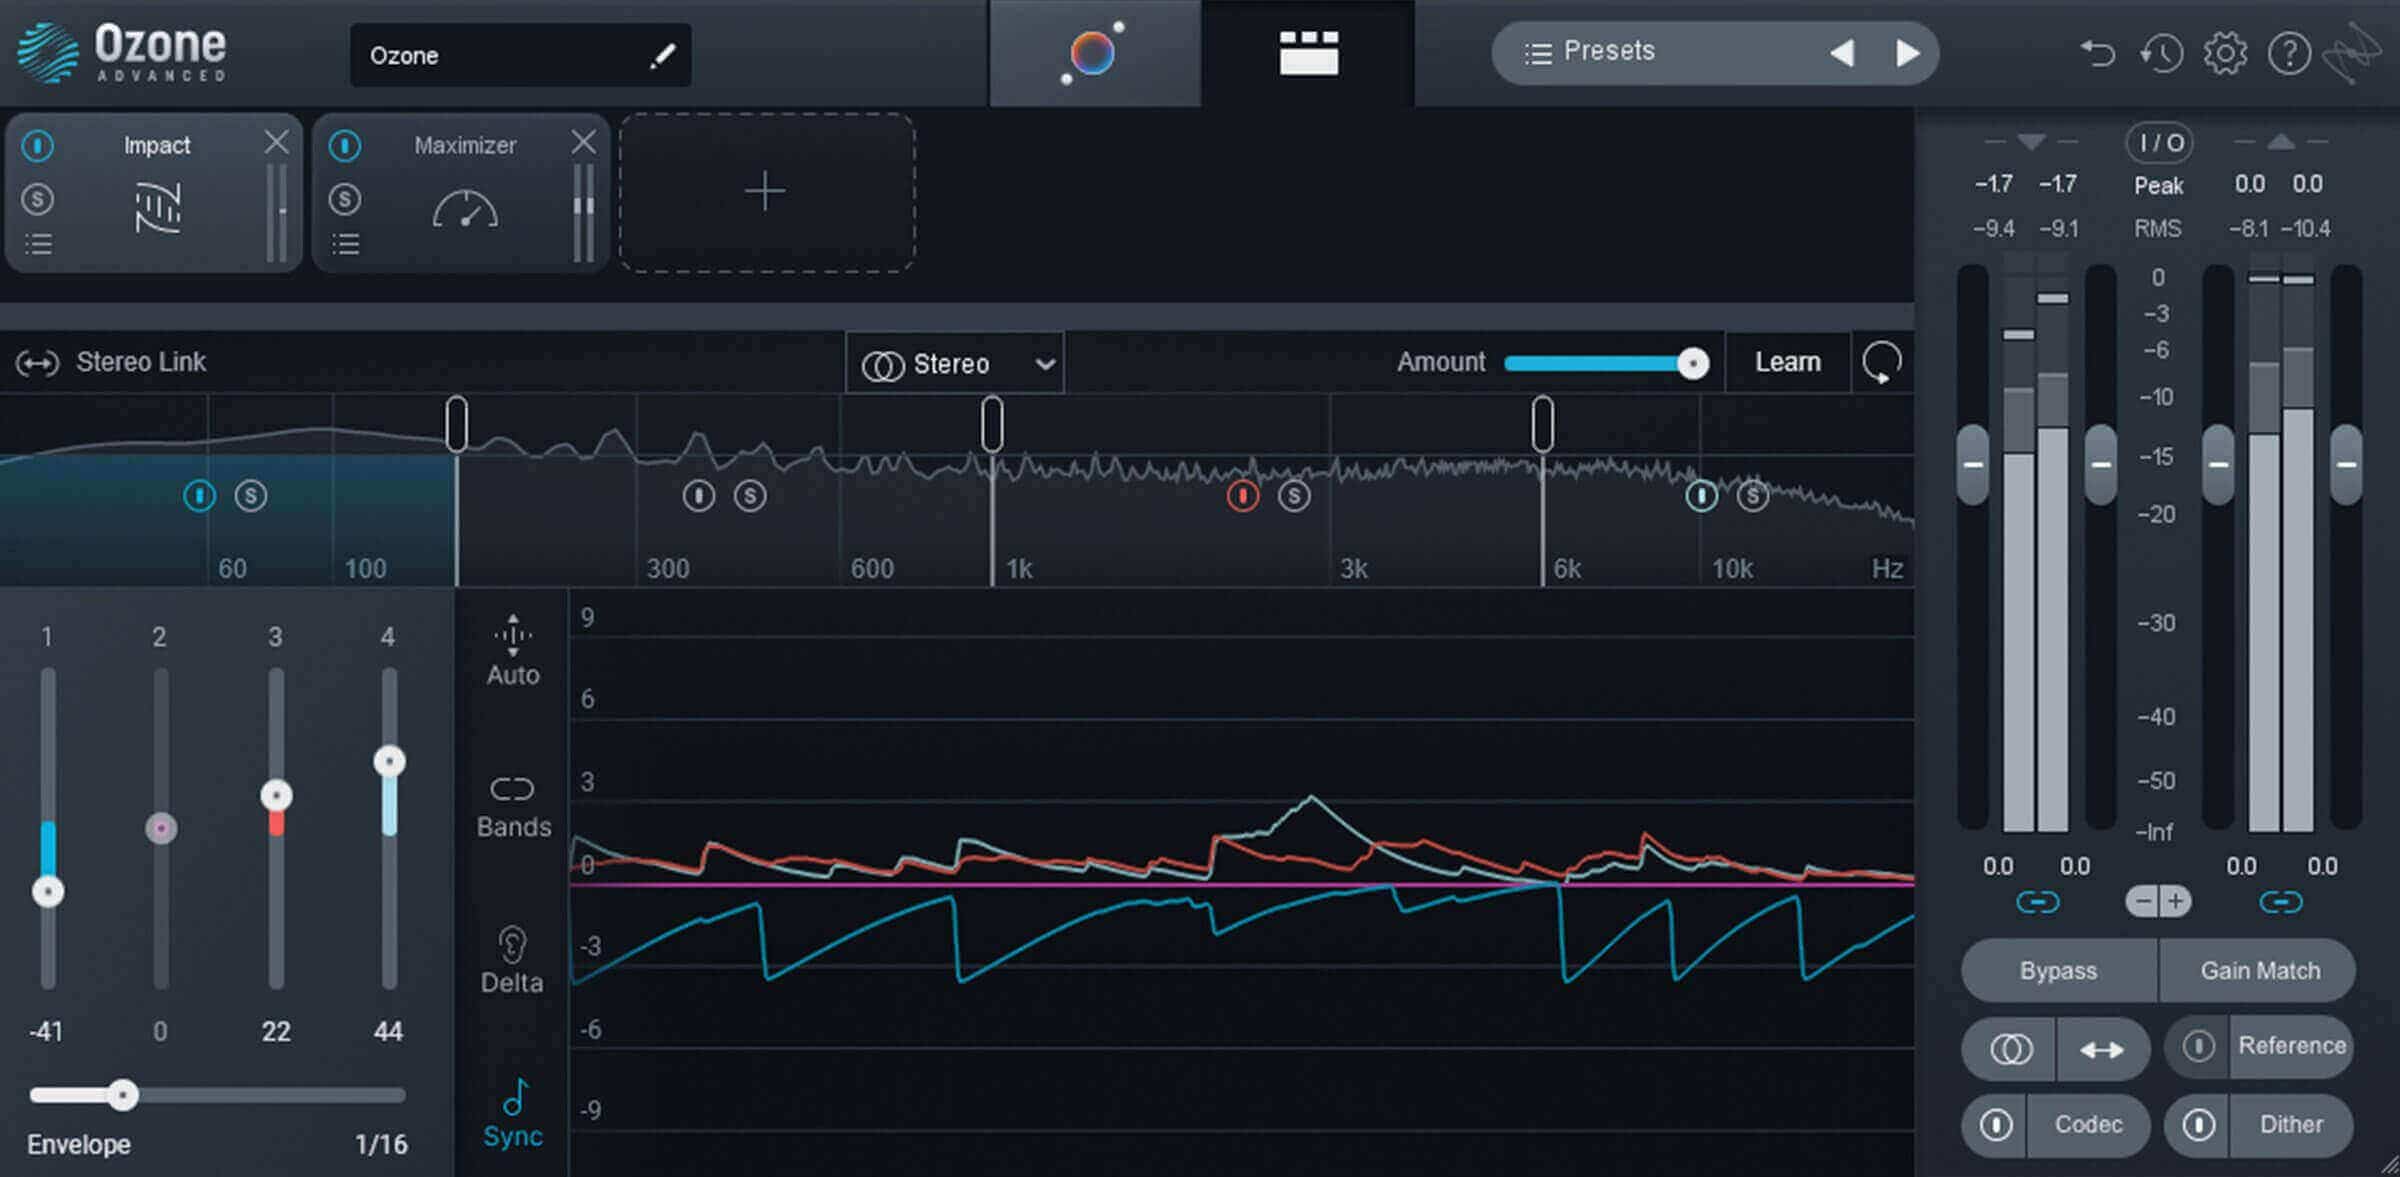Click the band 1 slider handle
The image size is (2400, 1177).
[x=48, y=891]
